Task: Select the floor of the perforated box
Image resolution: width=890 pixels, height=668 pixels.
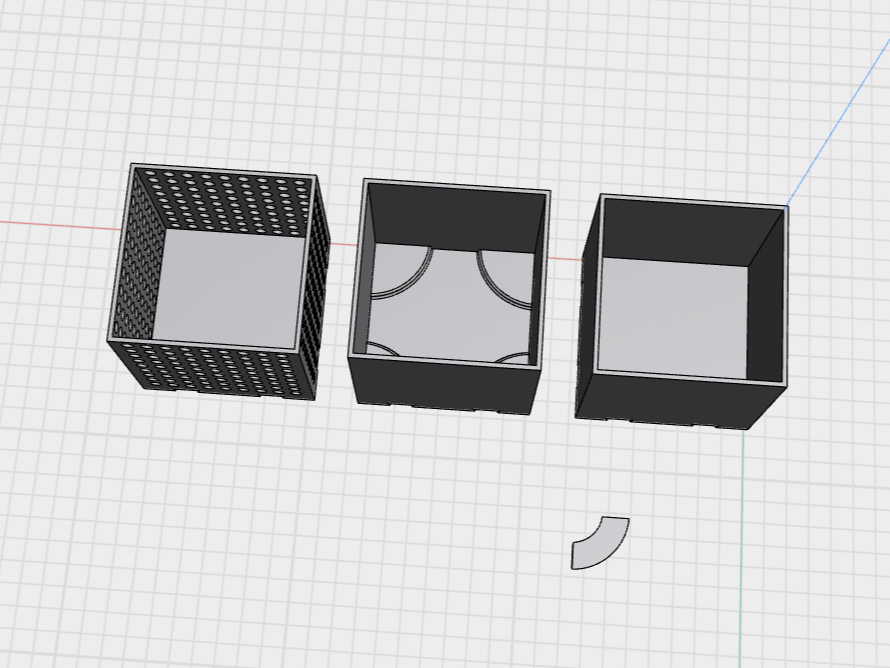Action: (x=230, y=287)
